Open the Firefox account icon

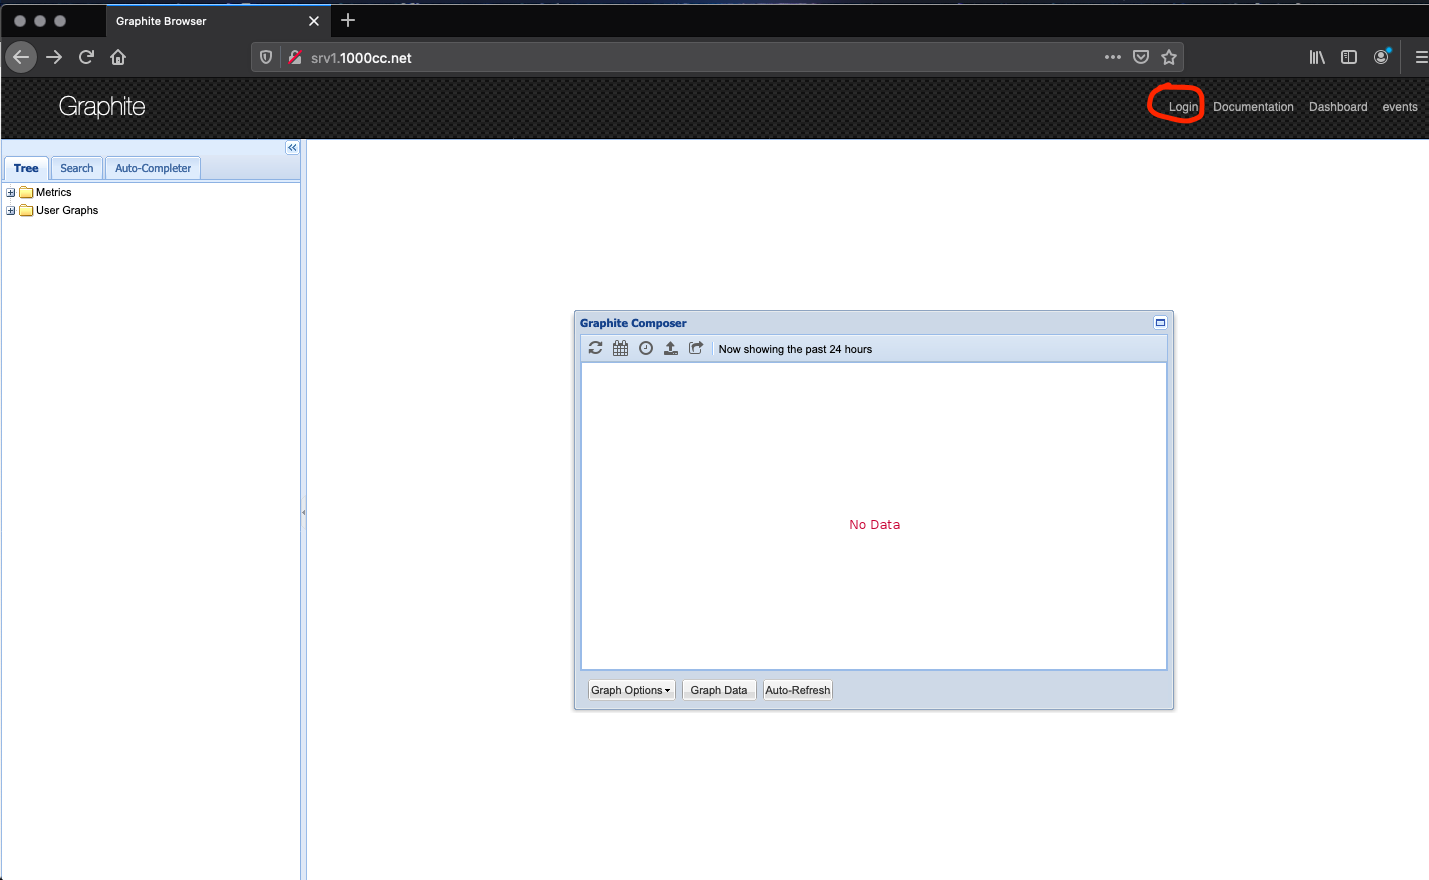point(1381,57)
